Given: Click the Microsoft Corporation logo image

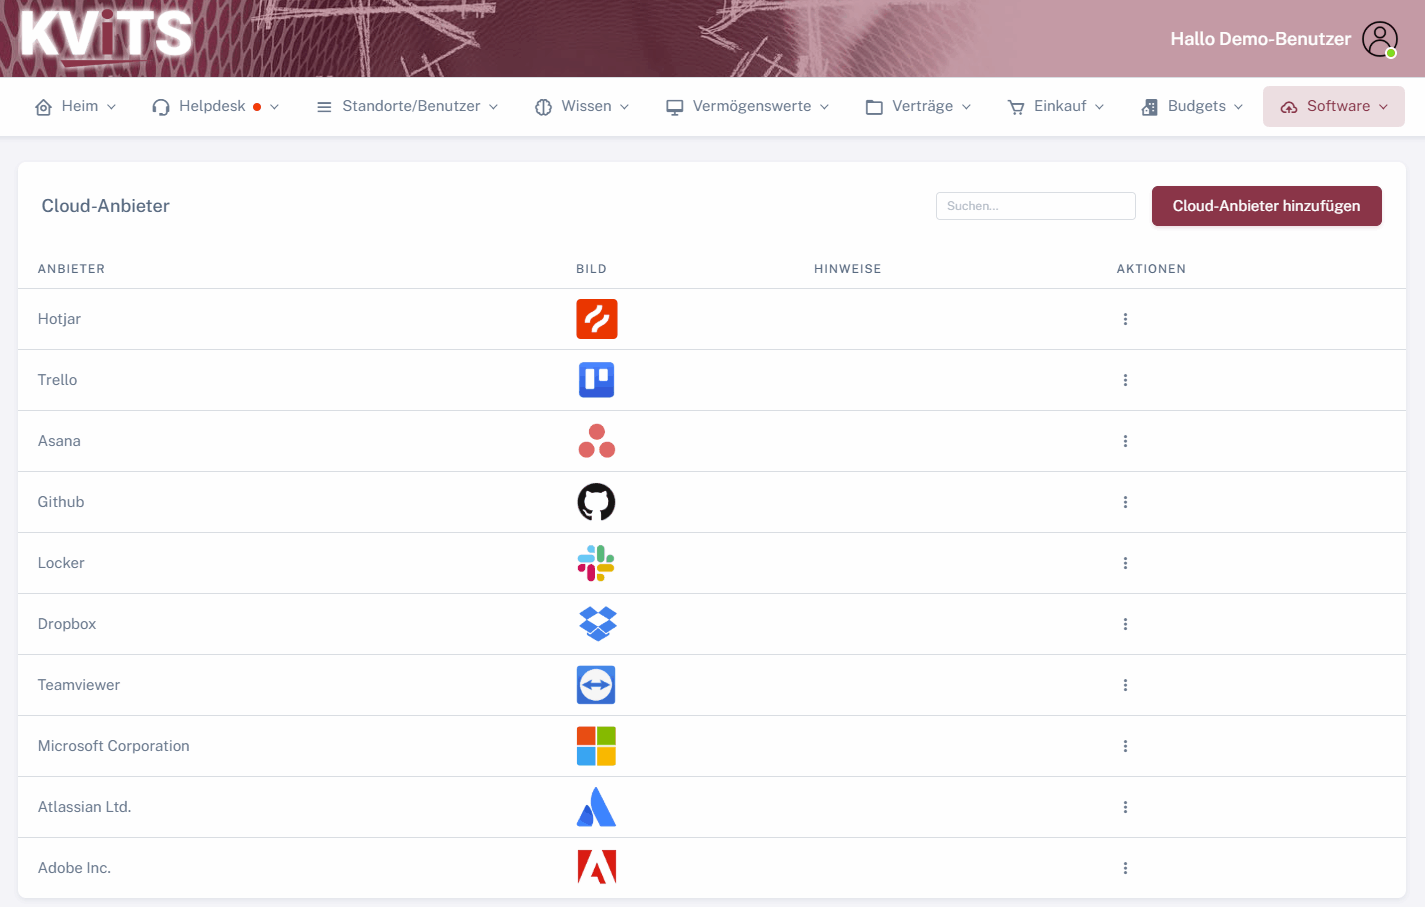Looking at the screenshot, I should pos(597,746).
